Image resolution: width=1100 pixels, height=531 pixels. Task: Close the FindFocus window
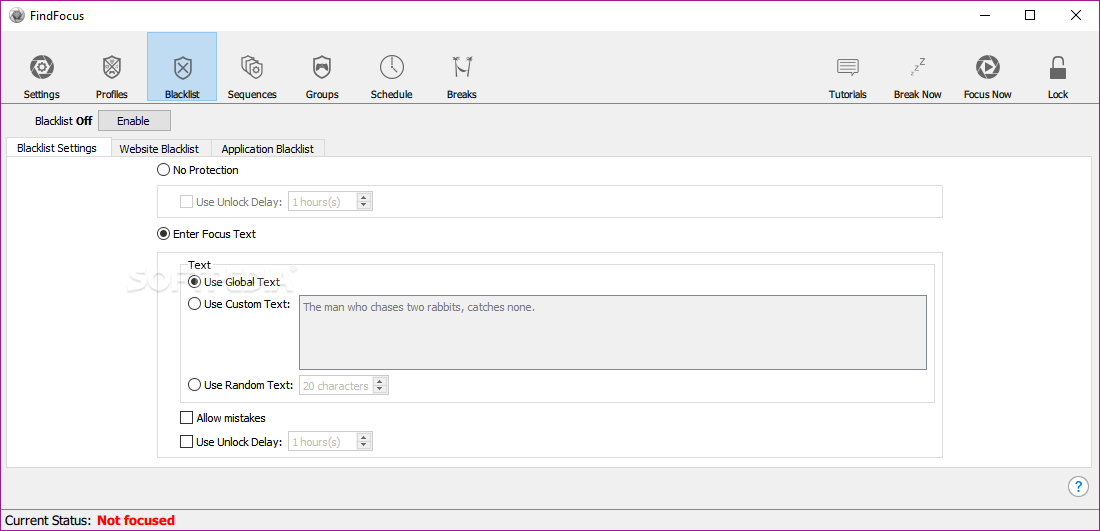click(1075, 15)
